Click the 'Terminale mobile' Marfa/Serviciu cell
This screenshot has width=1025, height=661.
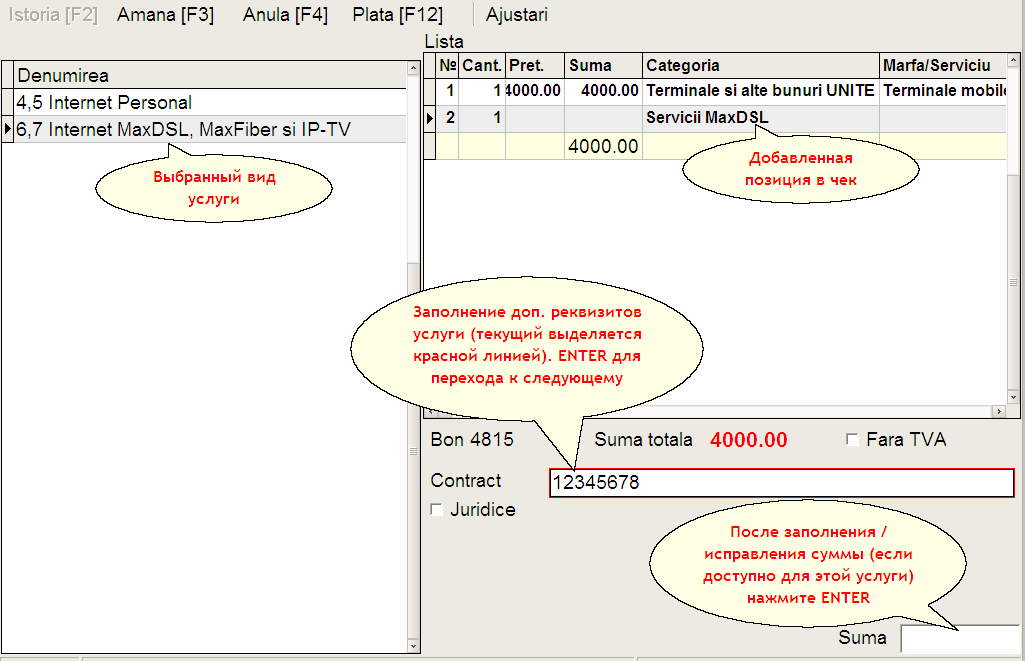(943, 91)
